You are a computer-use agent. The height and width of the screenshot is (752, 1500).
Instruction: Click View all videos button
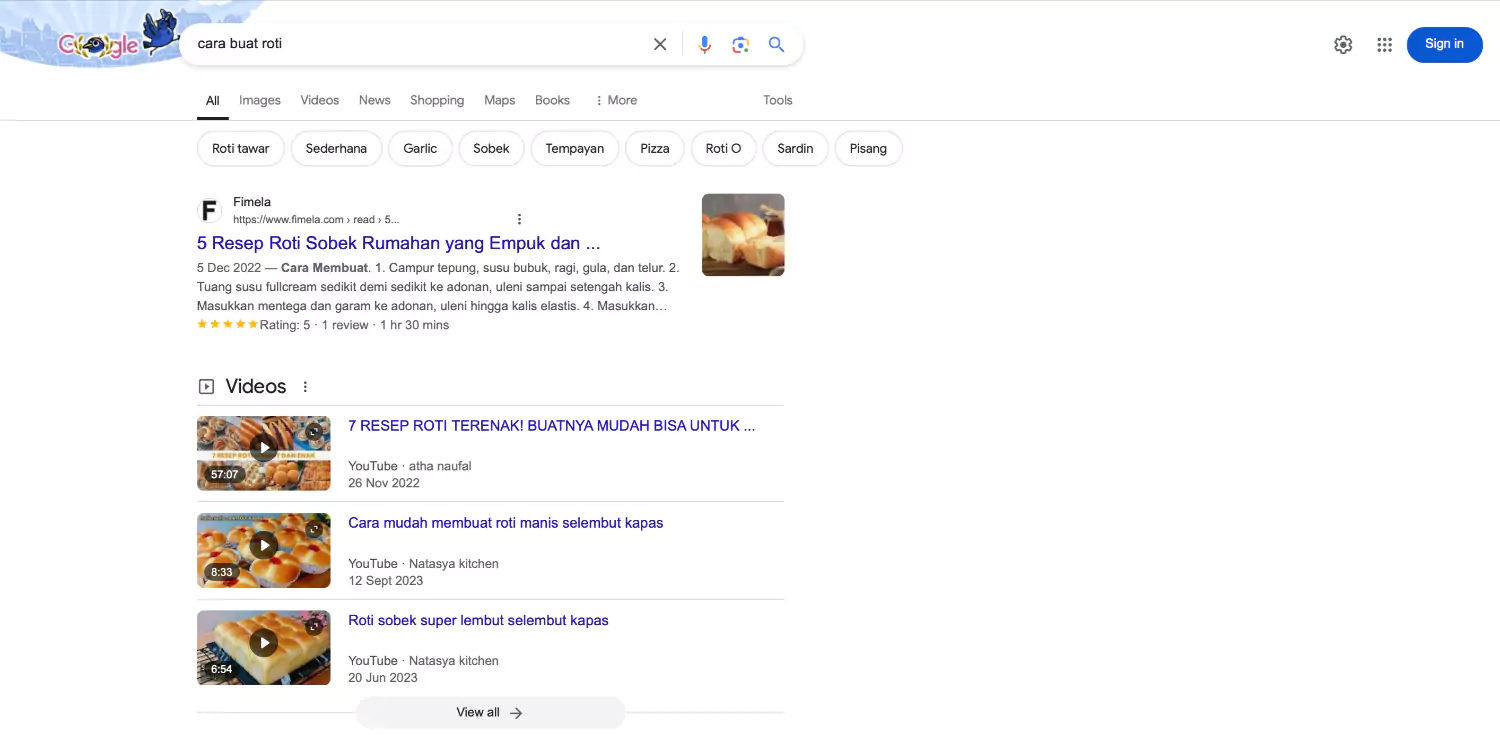point(490,713)
